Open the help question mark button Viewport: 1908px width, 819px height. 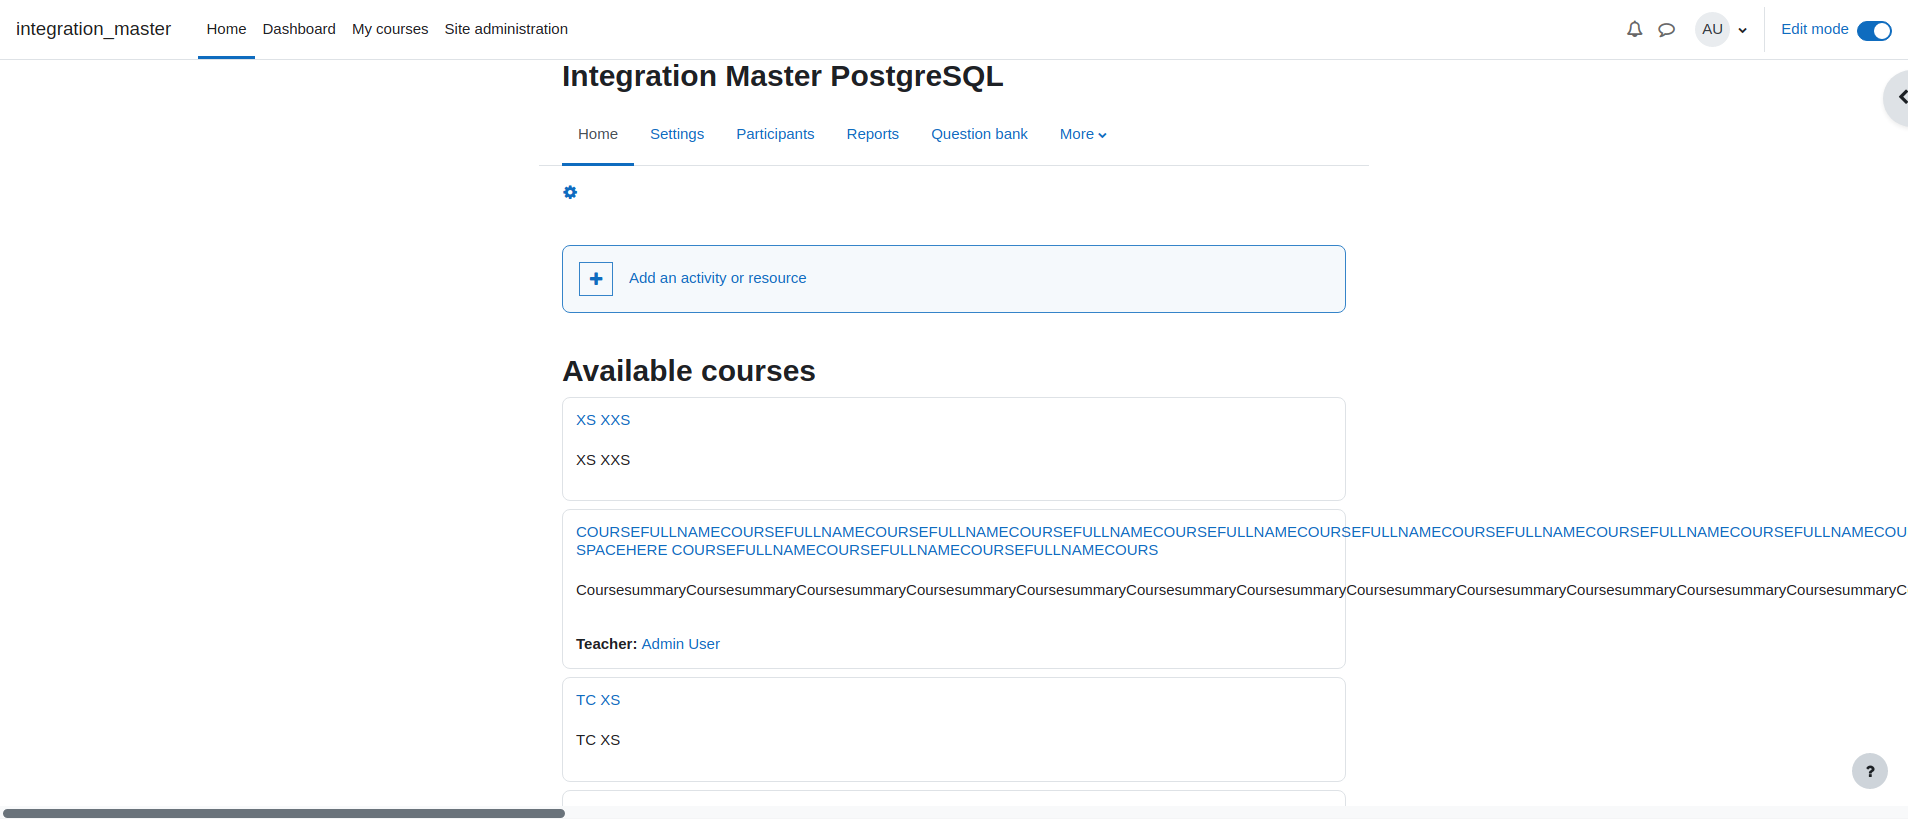point(1869,771)
